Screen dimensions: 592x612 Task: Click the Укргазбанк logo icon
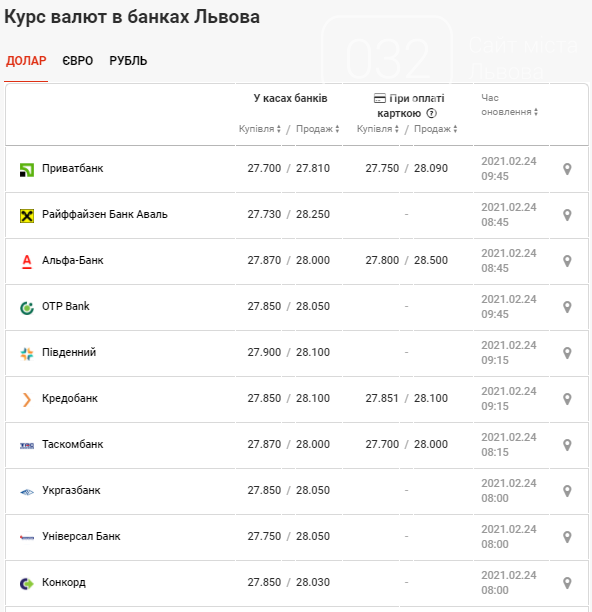pyautogui.click(x=27, y=492)
